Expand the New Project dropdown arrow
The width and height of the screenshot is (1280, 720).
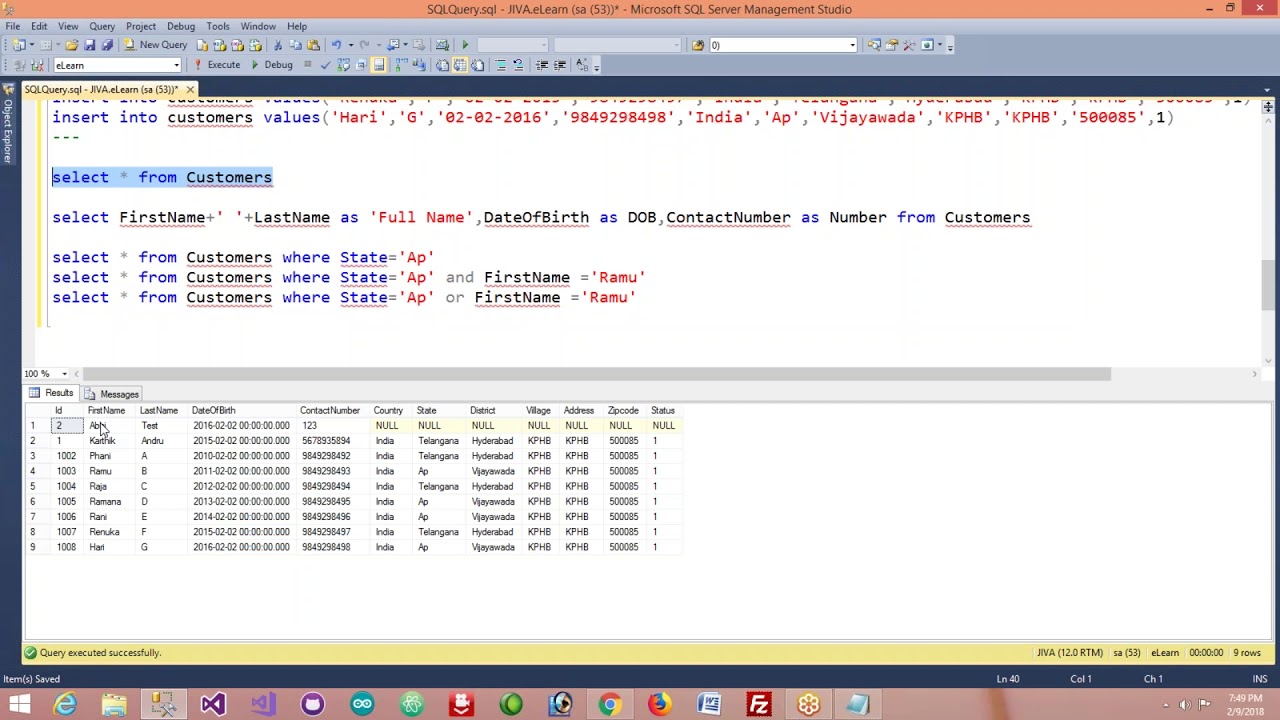point(30,45)
